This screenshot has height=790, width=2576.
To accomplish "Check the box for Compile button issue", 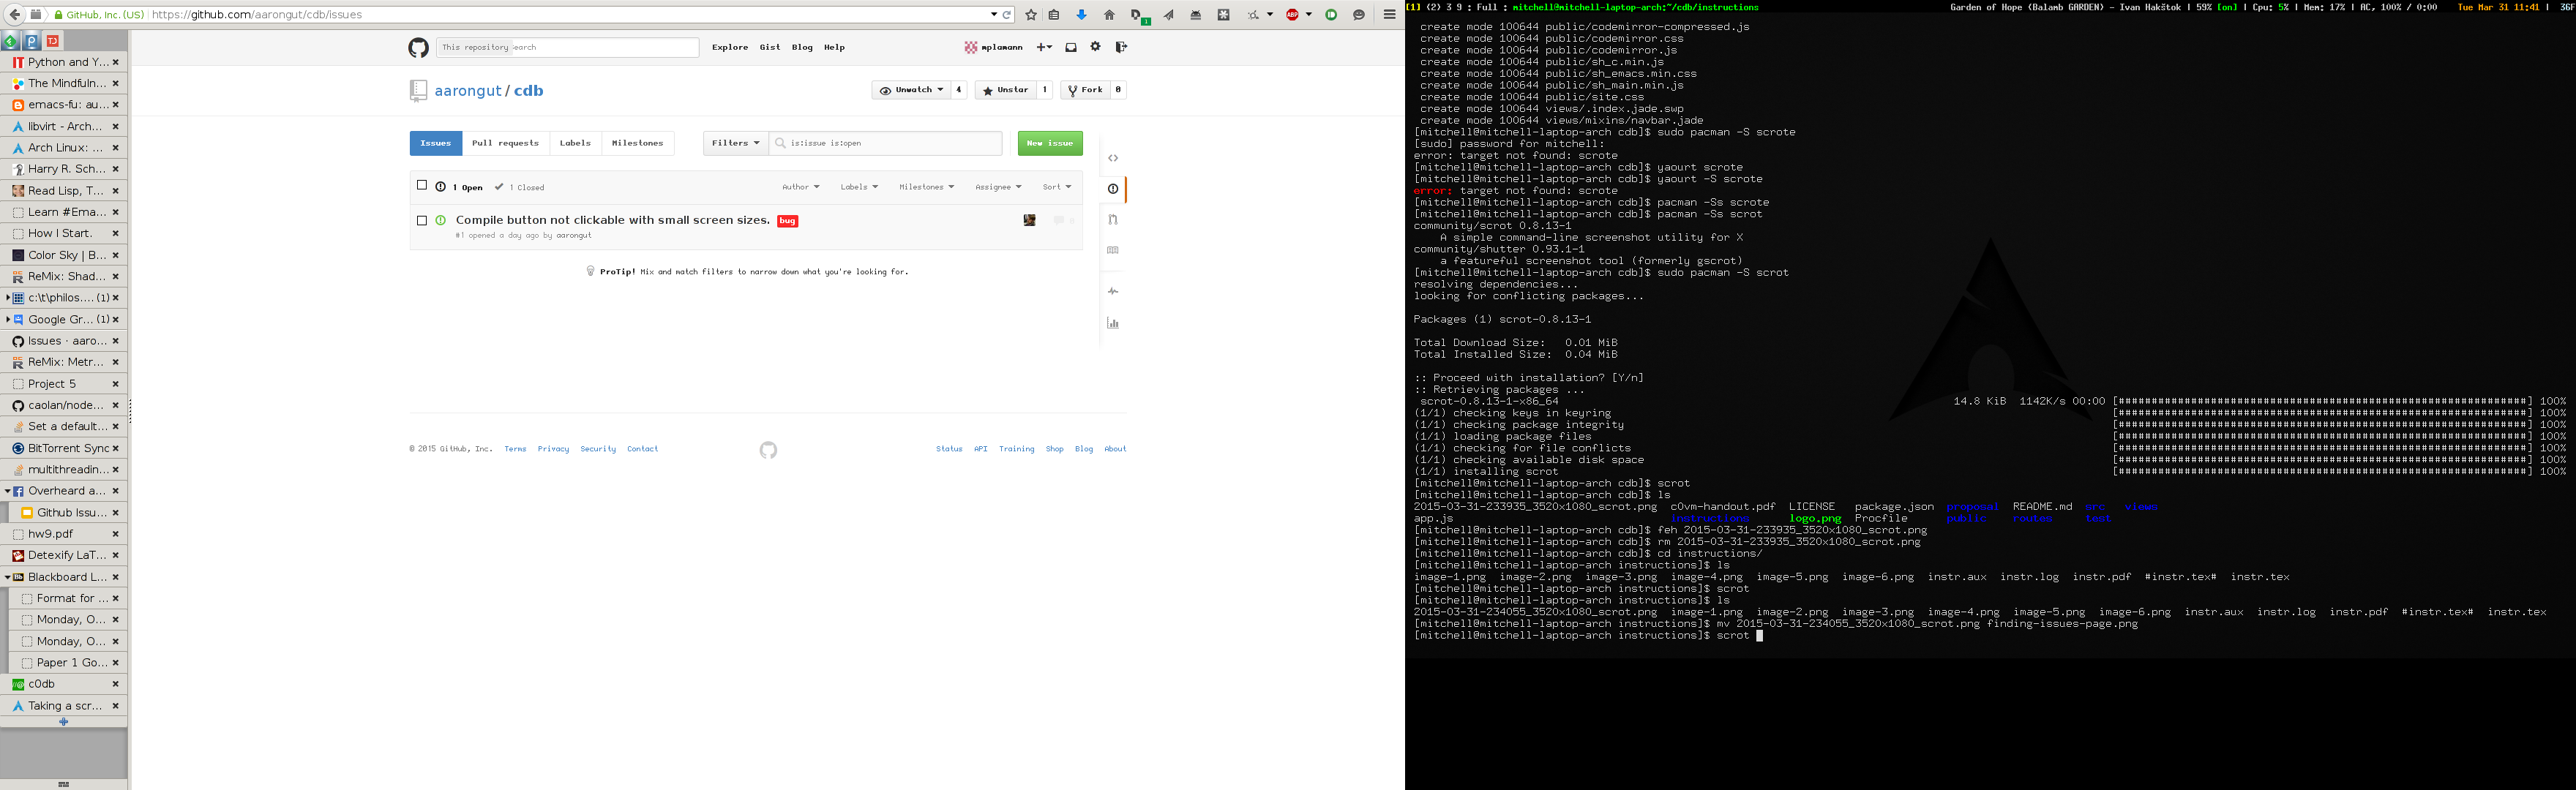I will pyautogui.click(x=422, y=220).
